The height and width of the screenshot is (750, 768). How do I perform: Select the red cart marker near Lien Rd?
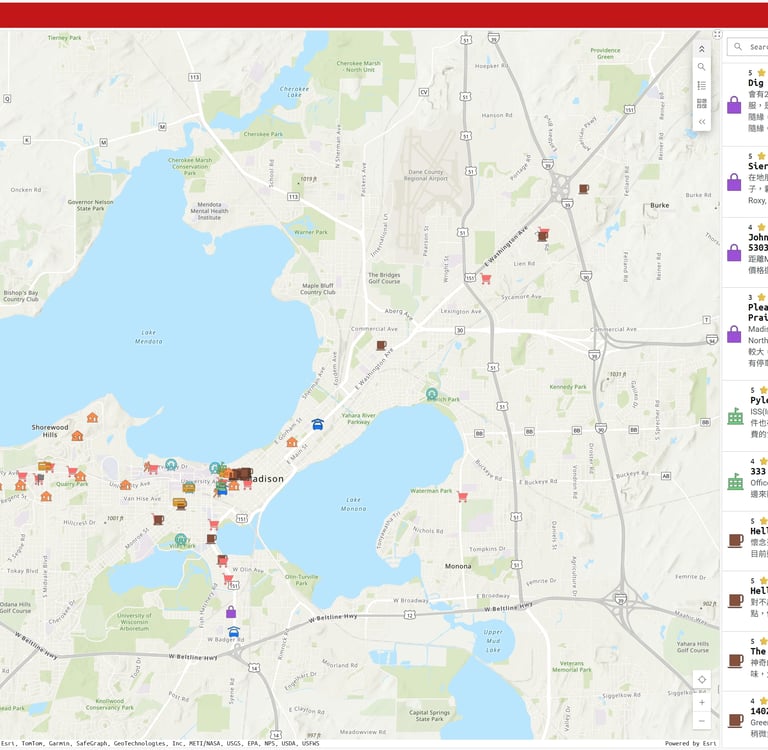coord(486,279)
